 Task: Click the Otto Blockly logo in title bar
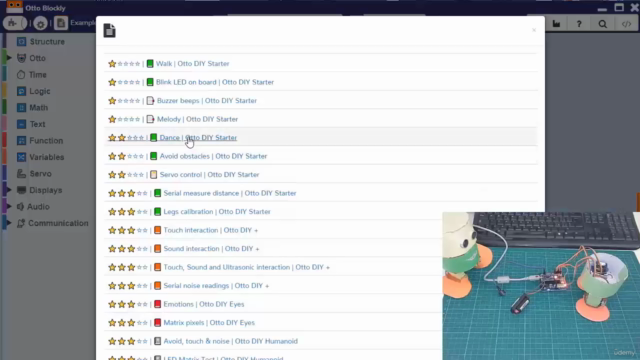click(x=14, y=7)
